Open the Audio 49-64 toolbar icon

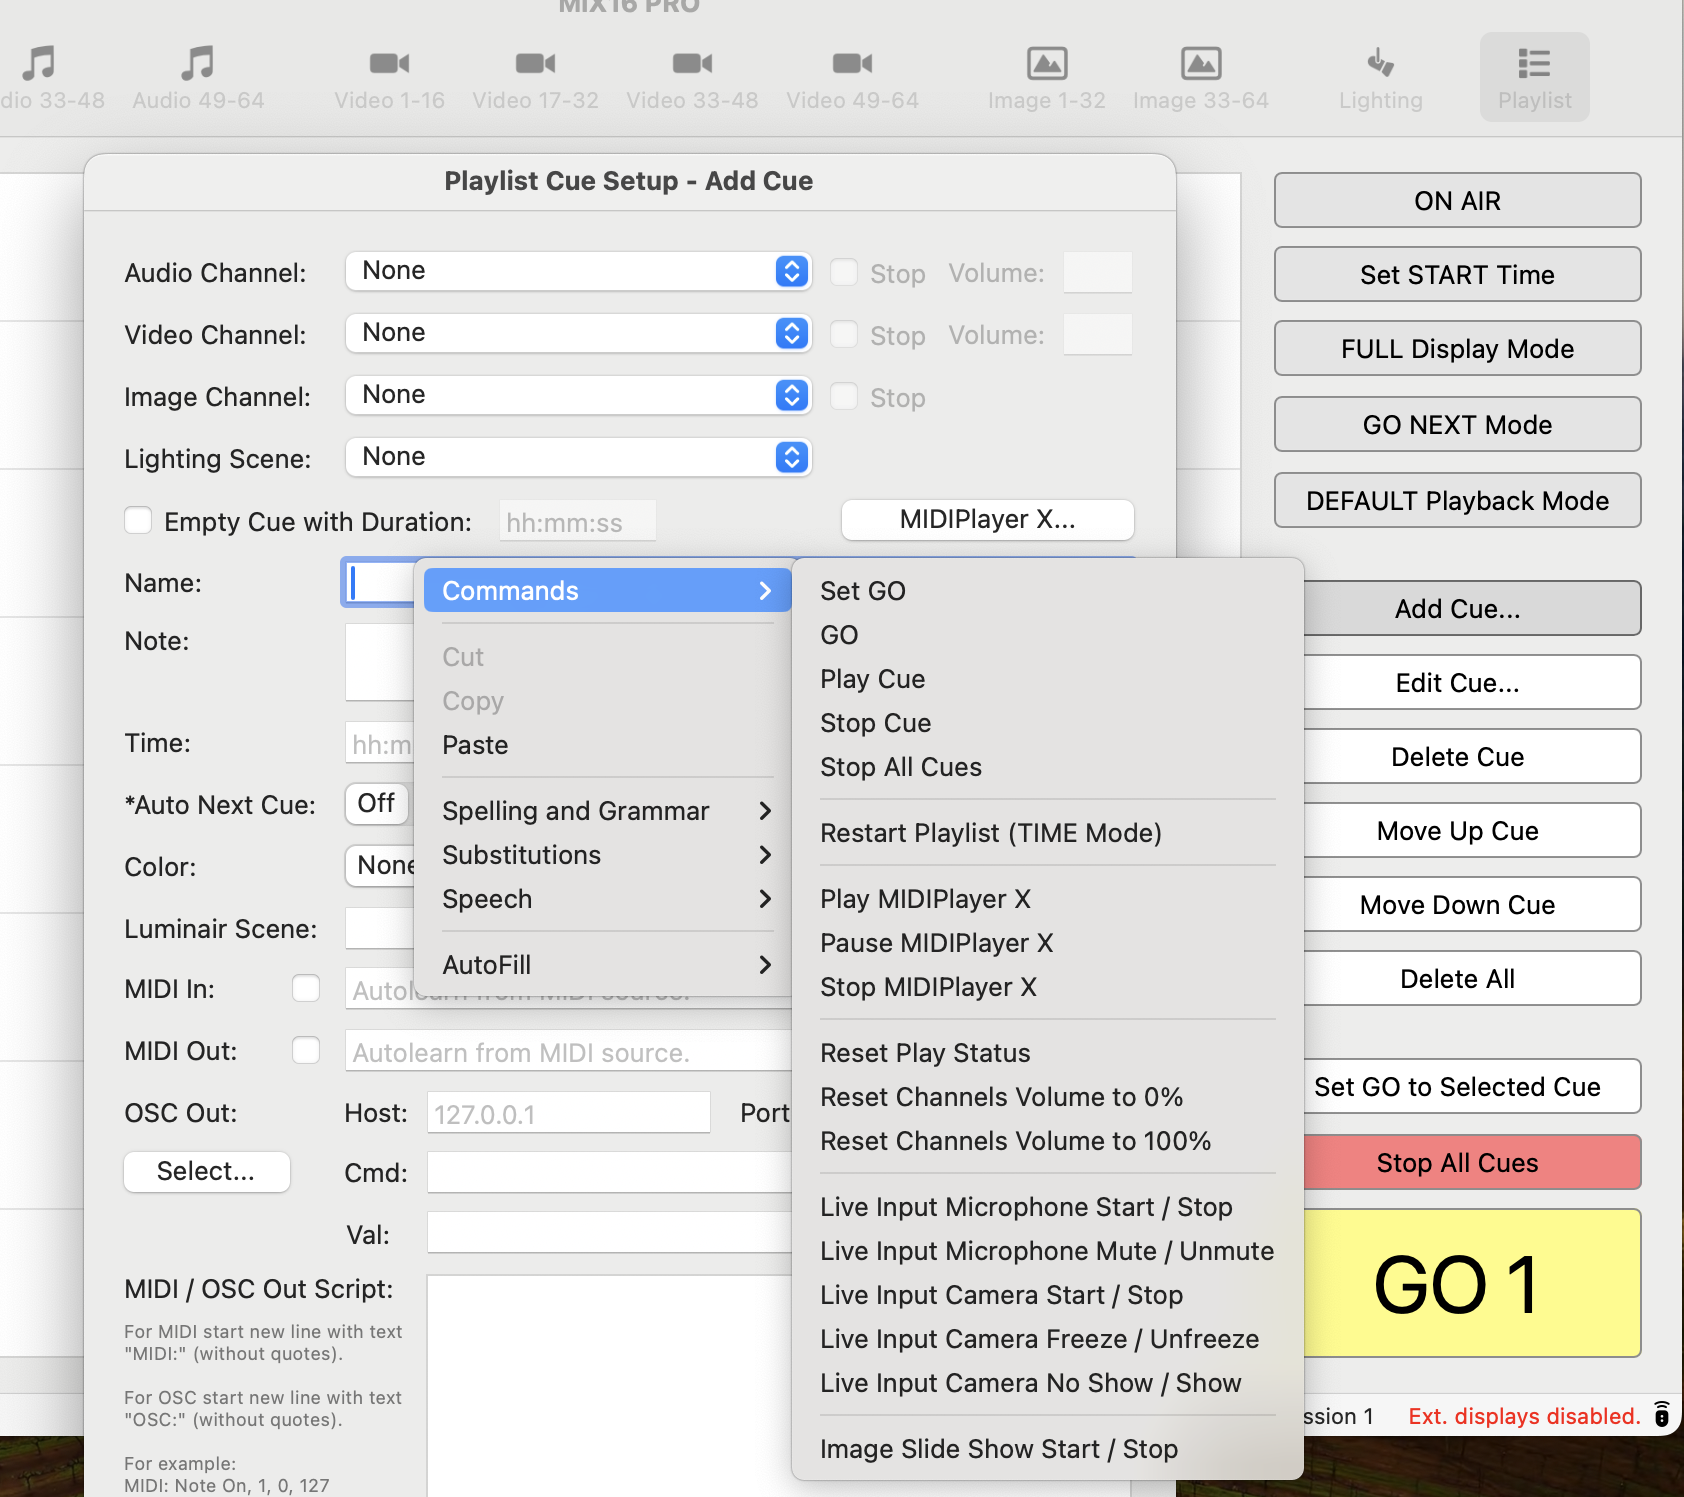pos(198,77)
